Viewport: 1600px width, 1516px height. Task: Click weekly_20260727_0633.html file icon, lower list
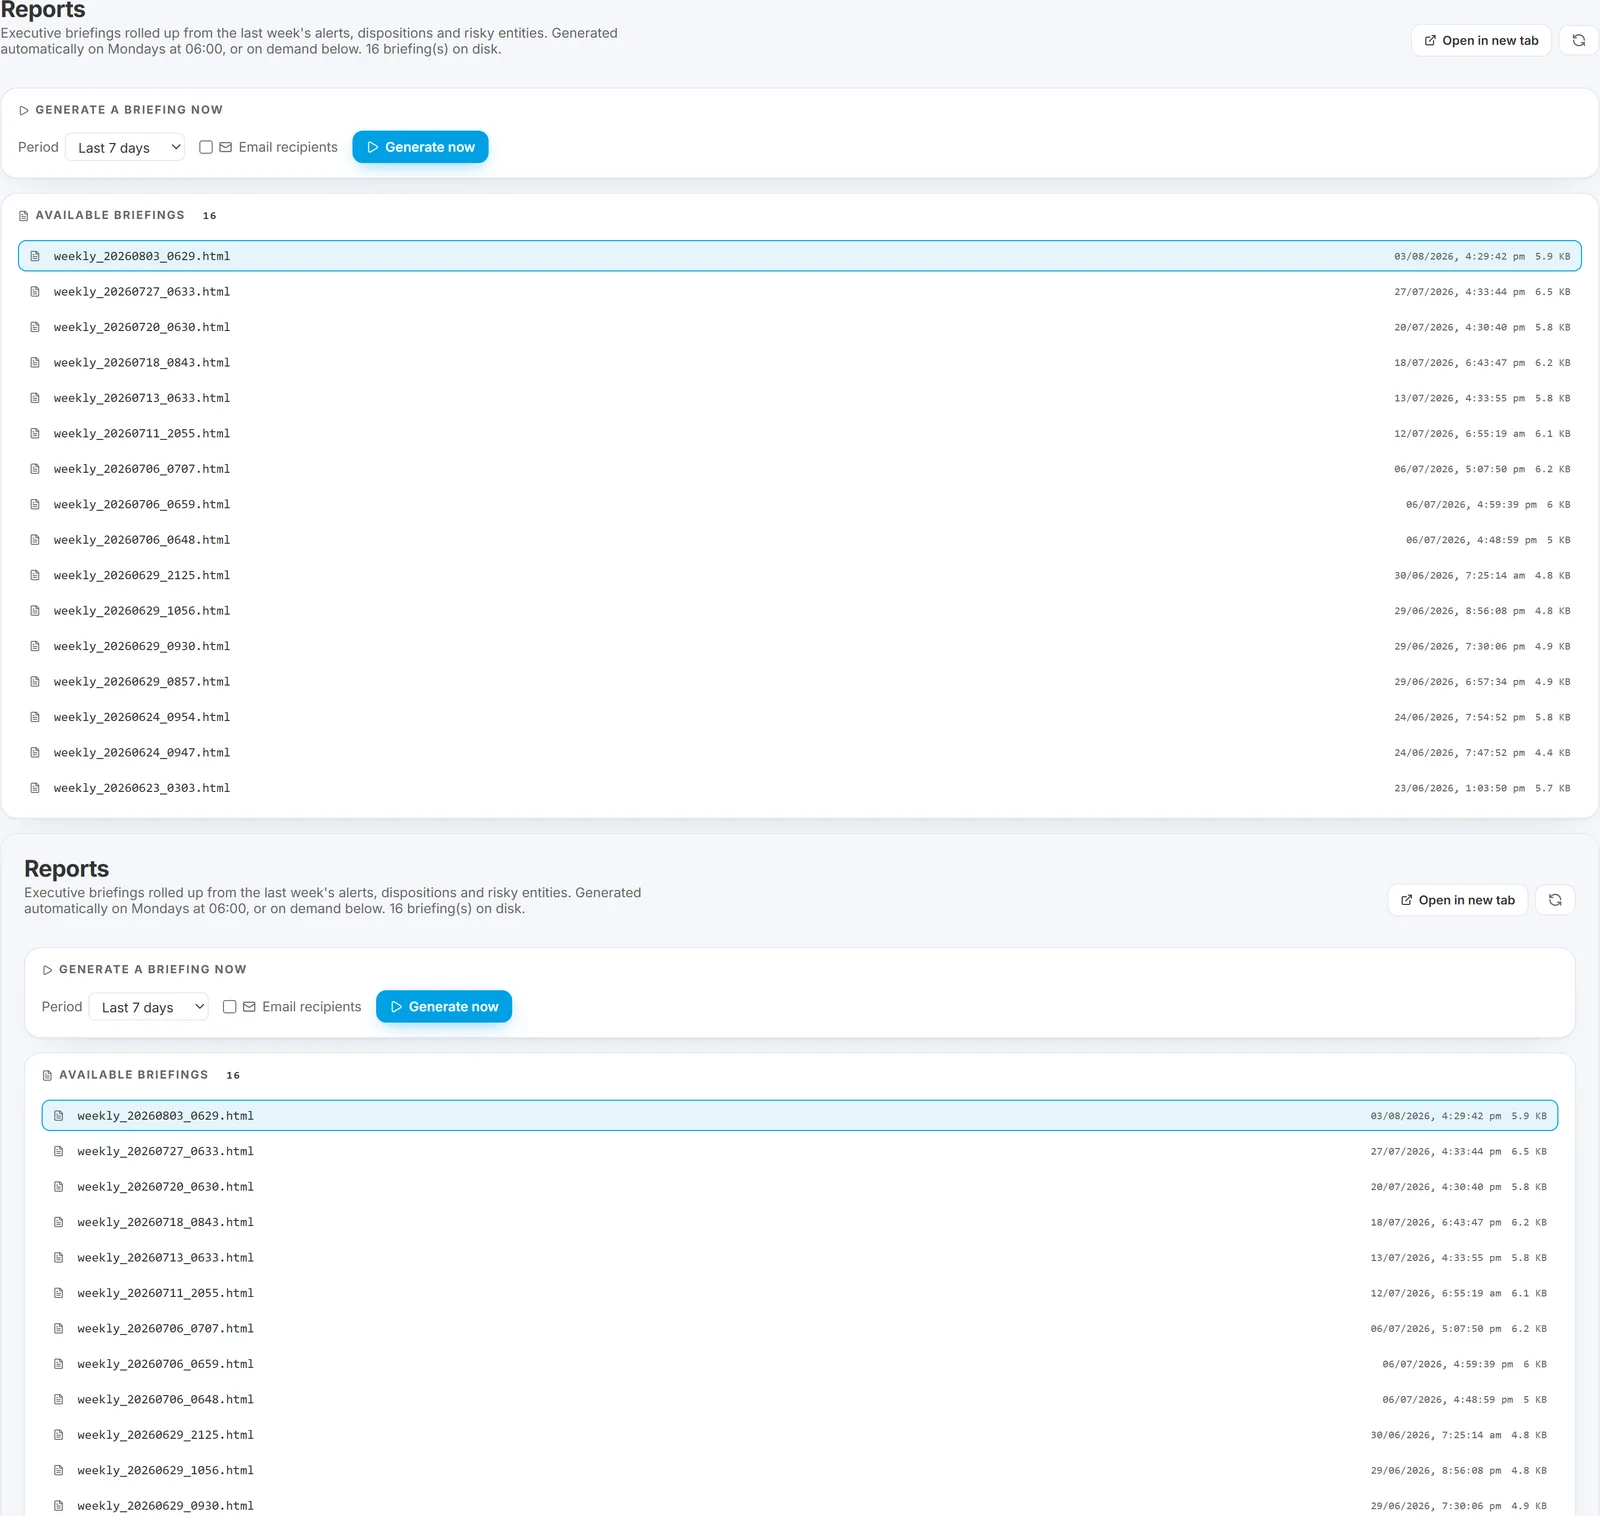[59, 1152]
